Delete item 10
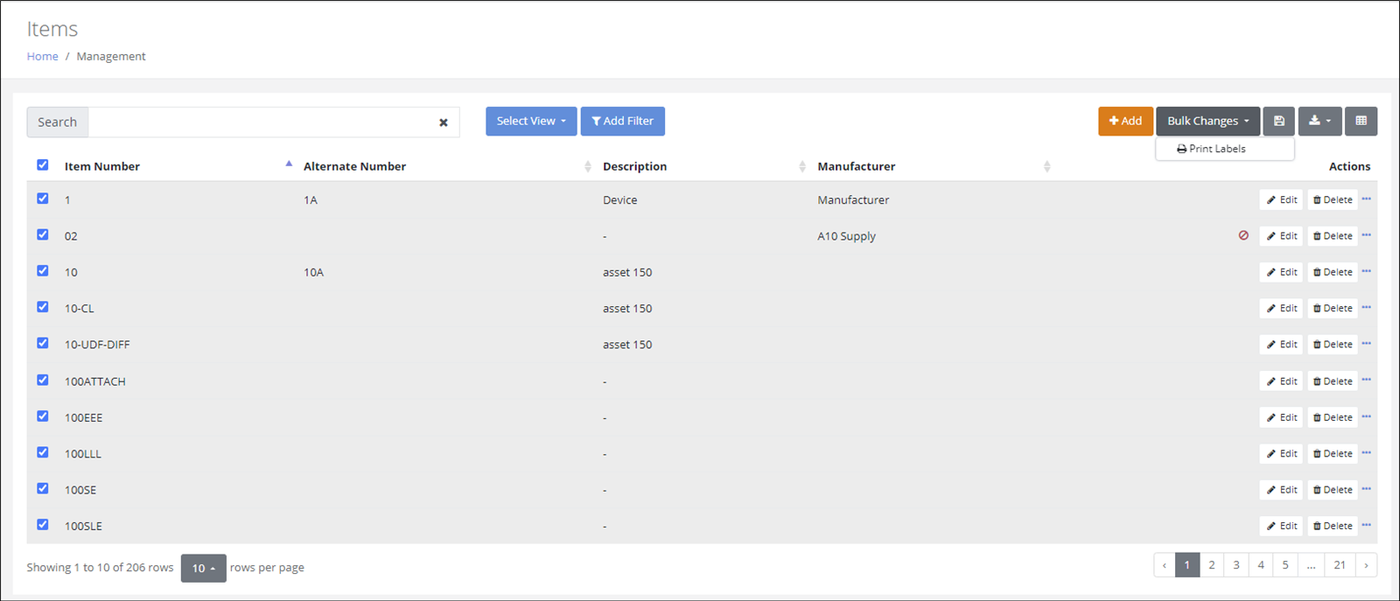Screen dimensions: 1400x601 coord(1332,272)
